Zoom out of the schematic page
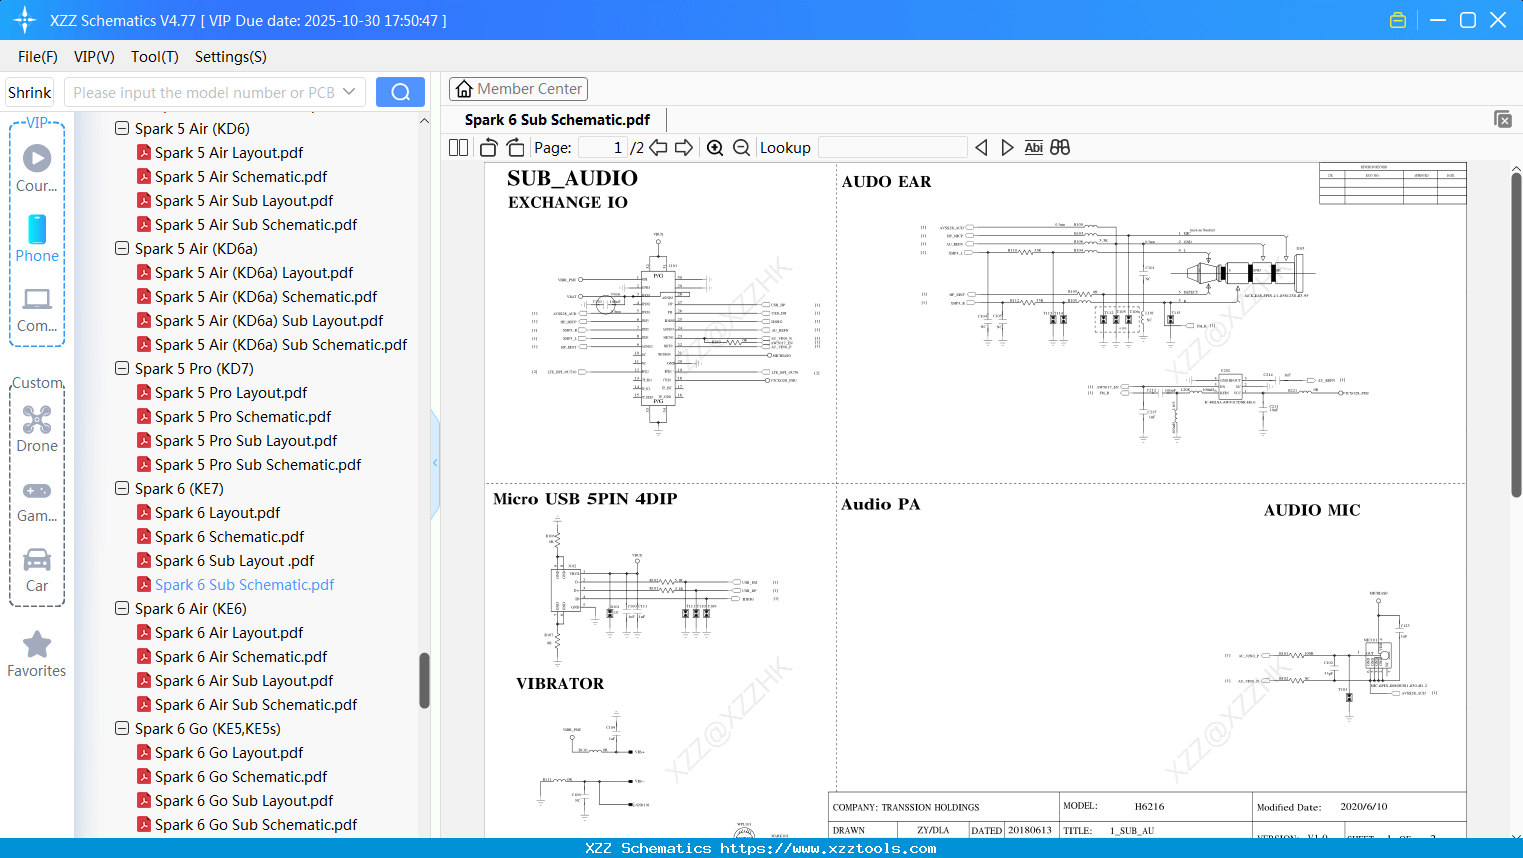Viewport: 1523px width, 858px height. pyautogui.click(x=741, y=147)
